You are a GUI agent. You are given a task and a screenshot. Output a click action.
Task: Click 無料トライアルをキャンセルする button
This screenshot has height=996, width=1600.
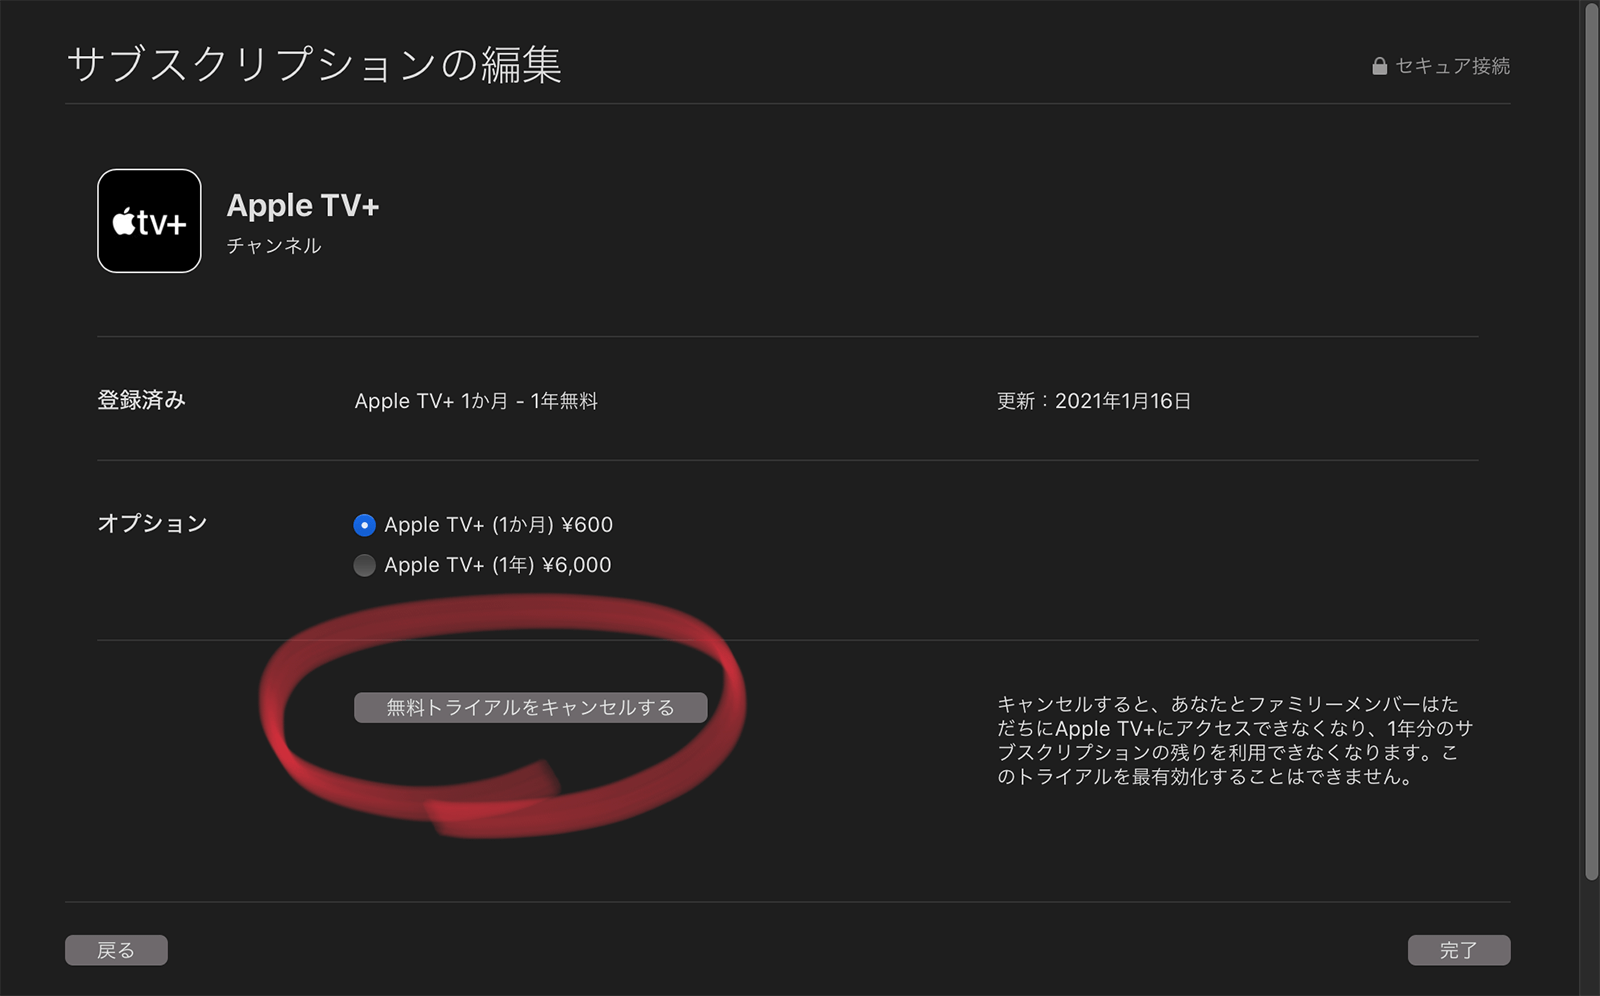pyautogui.click(x=530, y=707)
